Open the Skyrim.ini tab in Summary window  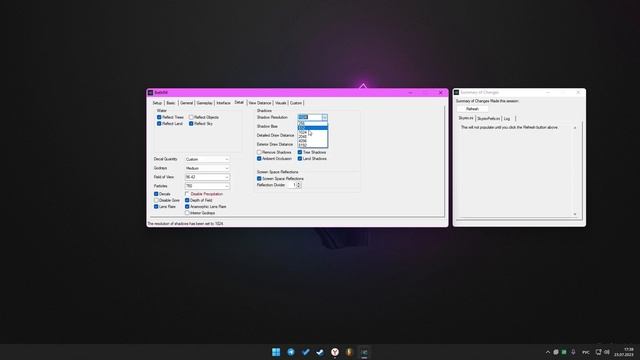tap(466, 118)
